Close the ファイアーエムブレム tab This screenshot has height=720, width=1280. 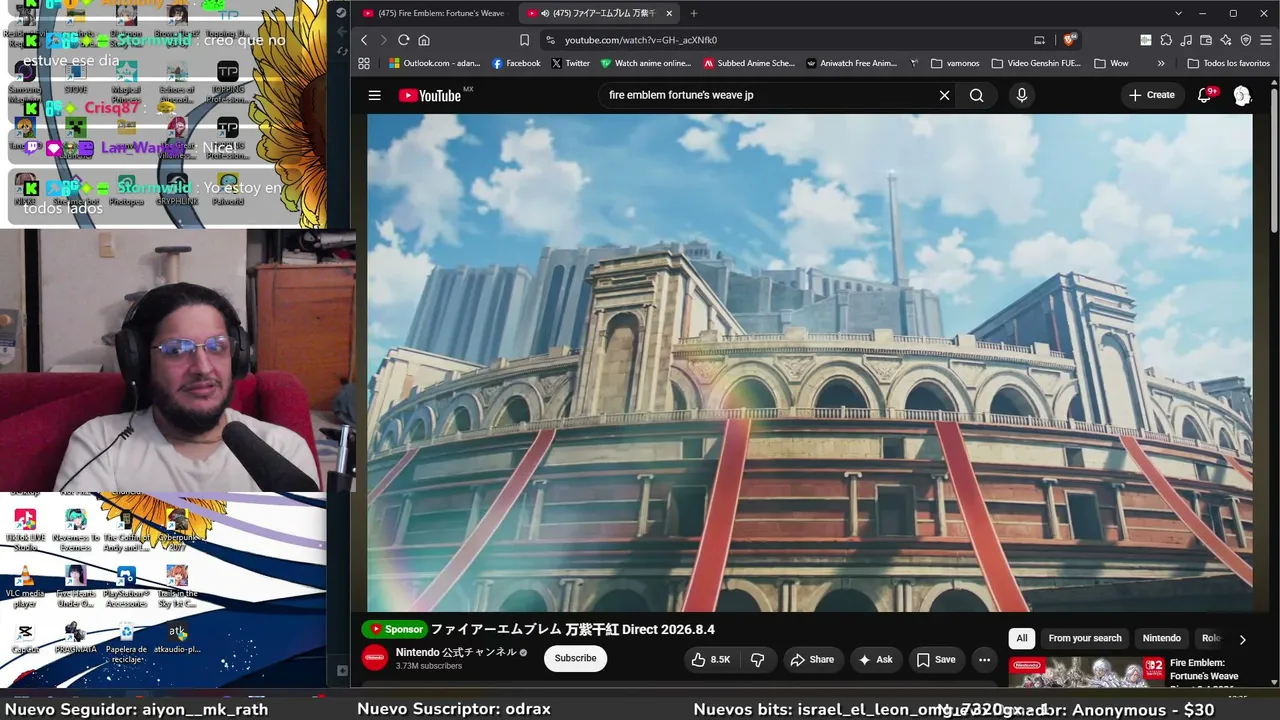click(x=669, y=13)
